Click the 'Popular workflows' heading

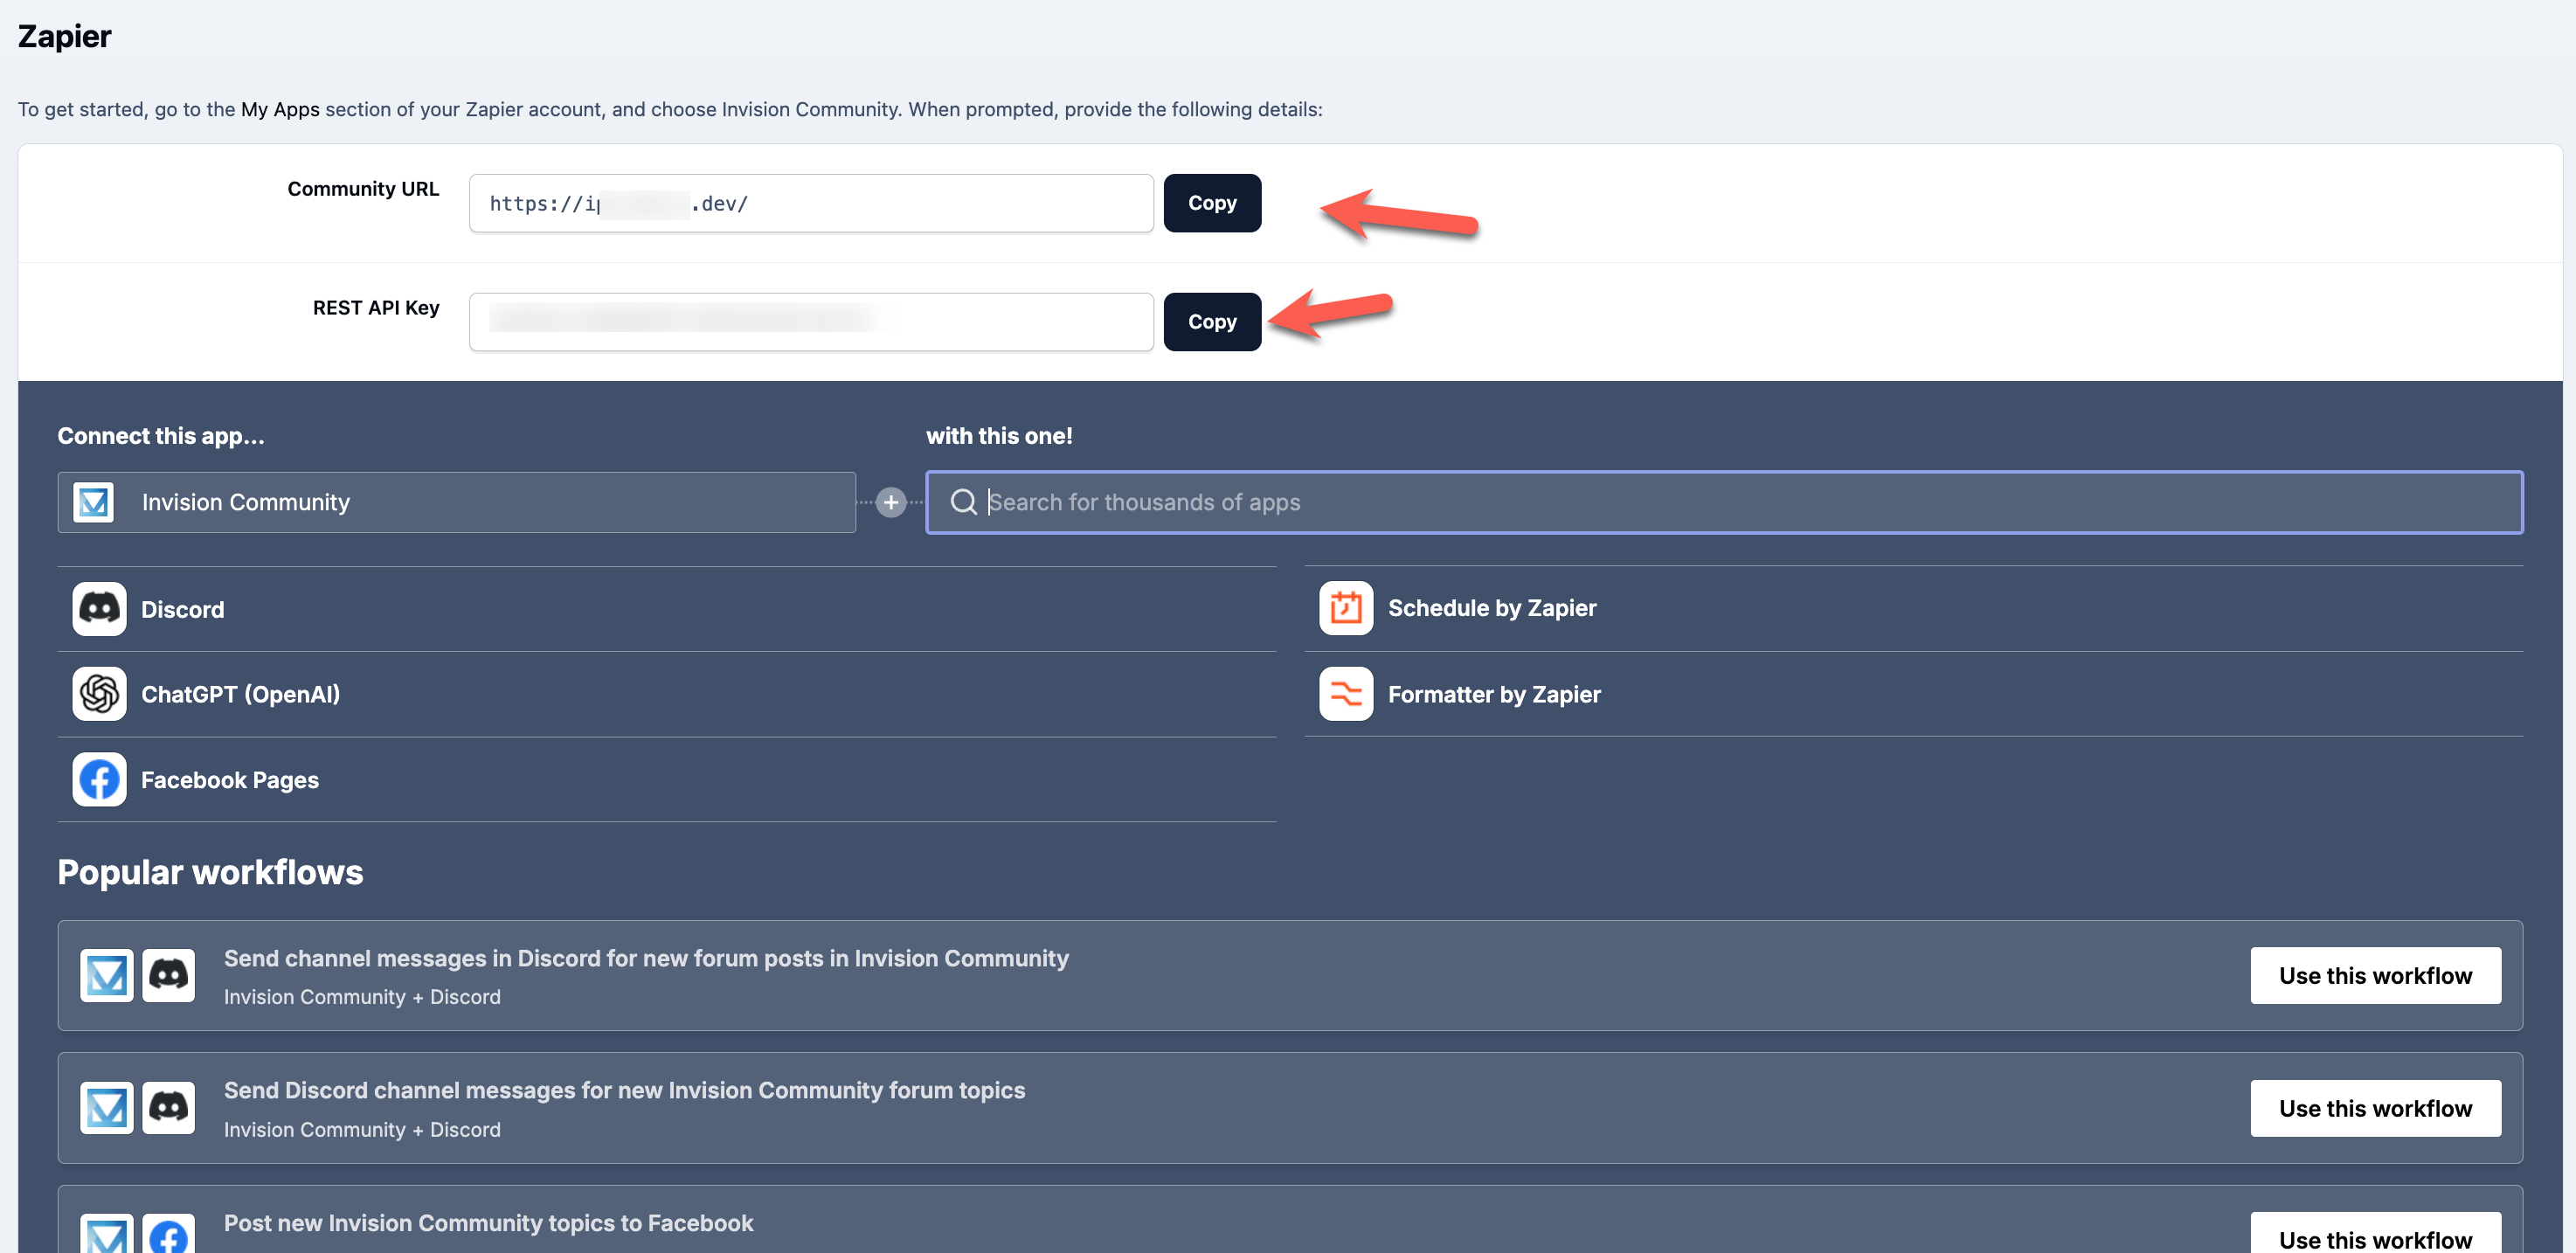pos(210,872)
